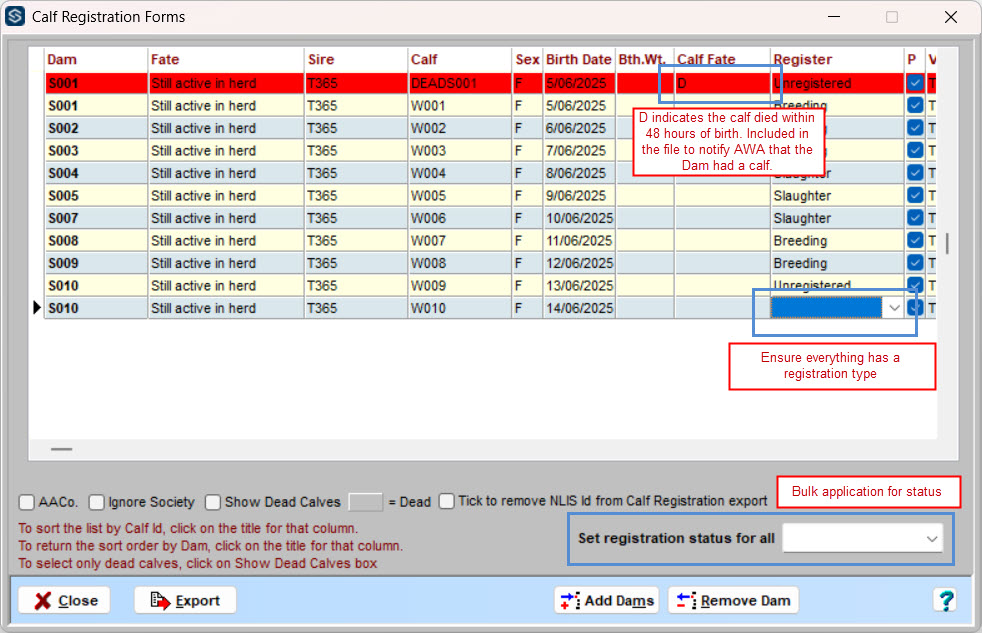
Task: Expand Set registration status for all dropdown
Action: (932, 538)
